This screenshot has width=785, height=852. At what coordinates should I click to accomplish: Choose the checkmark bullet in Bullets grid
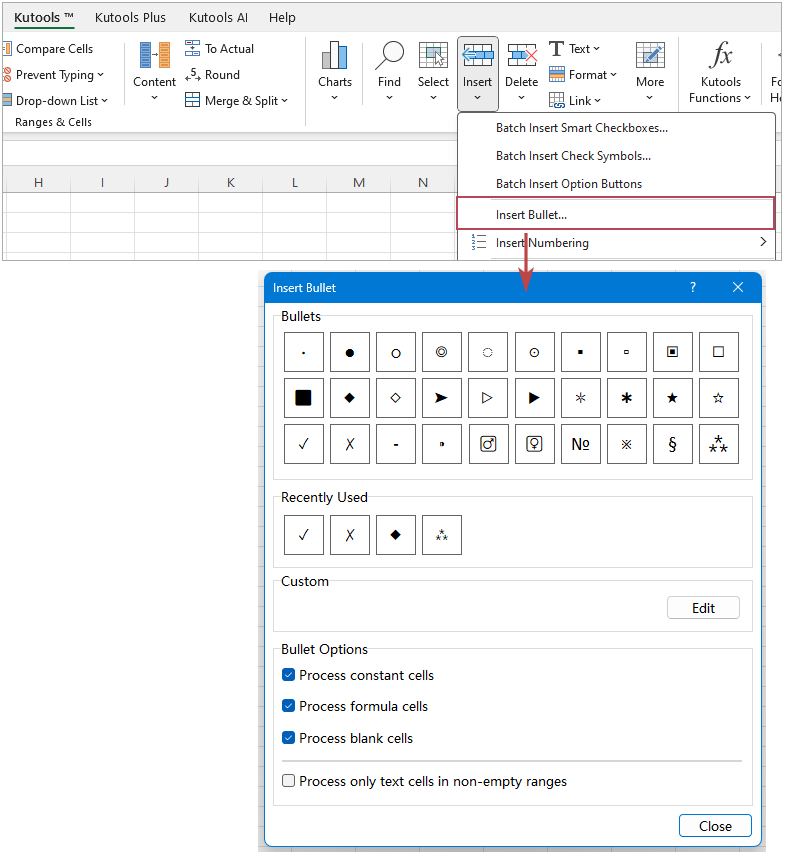pos(304,444)
